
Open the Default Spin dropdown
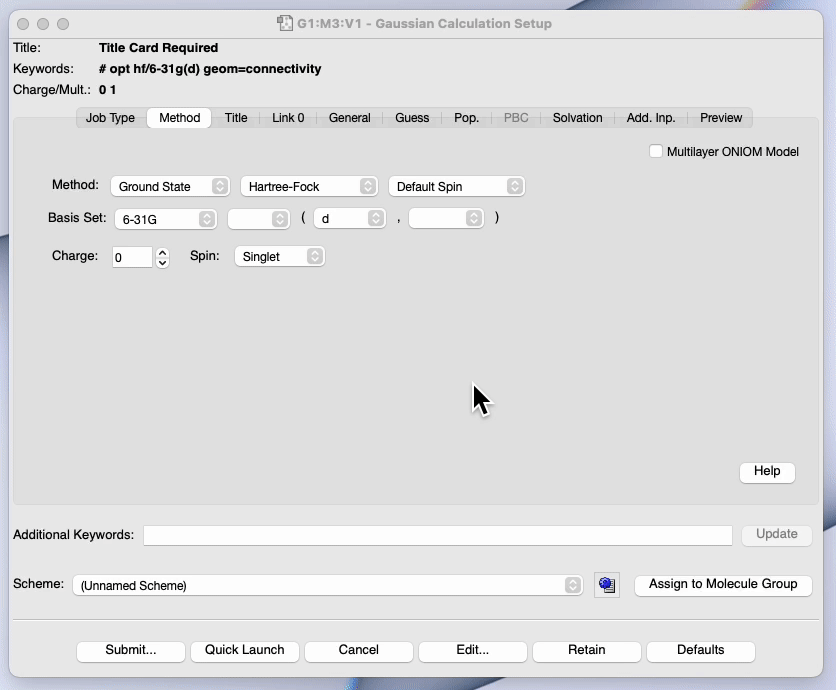tap(457, 186)
